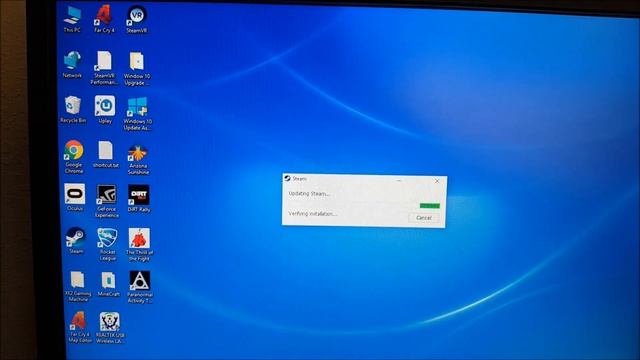This screenshot has width=640, height=360.
Task: Select the Oculus desktop shortcut
Action: [75, 197]
